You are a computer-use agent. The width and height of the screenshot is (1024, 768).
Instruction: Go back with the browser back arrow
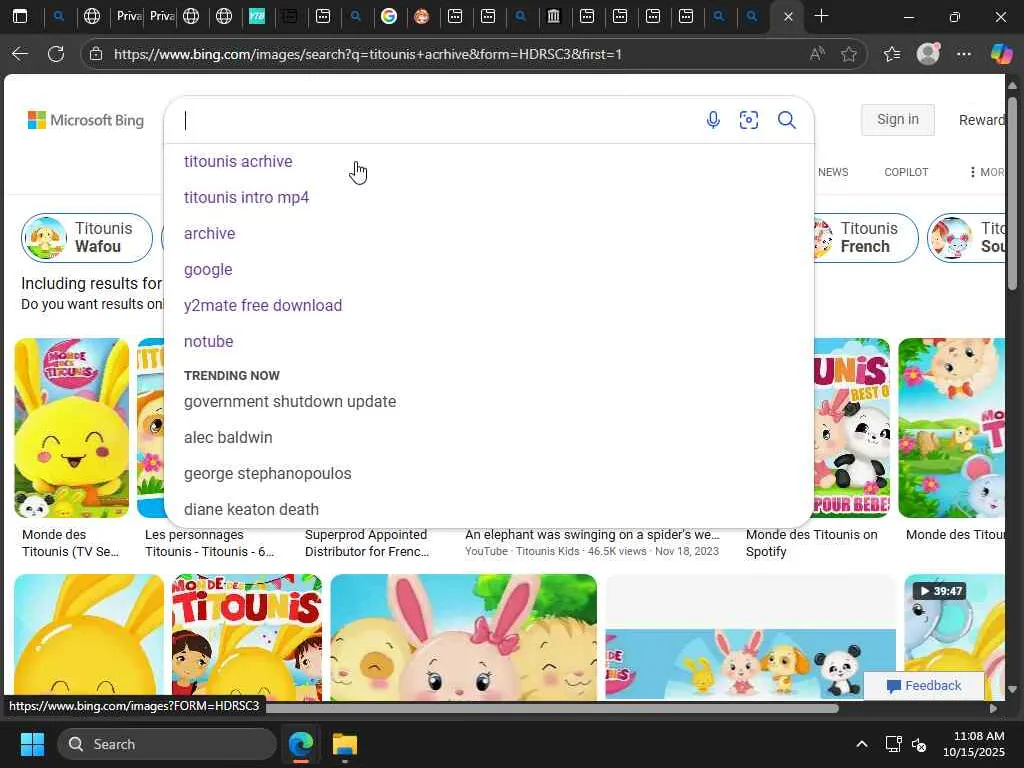(20, 54)
